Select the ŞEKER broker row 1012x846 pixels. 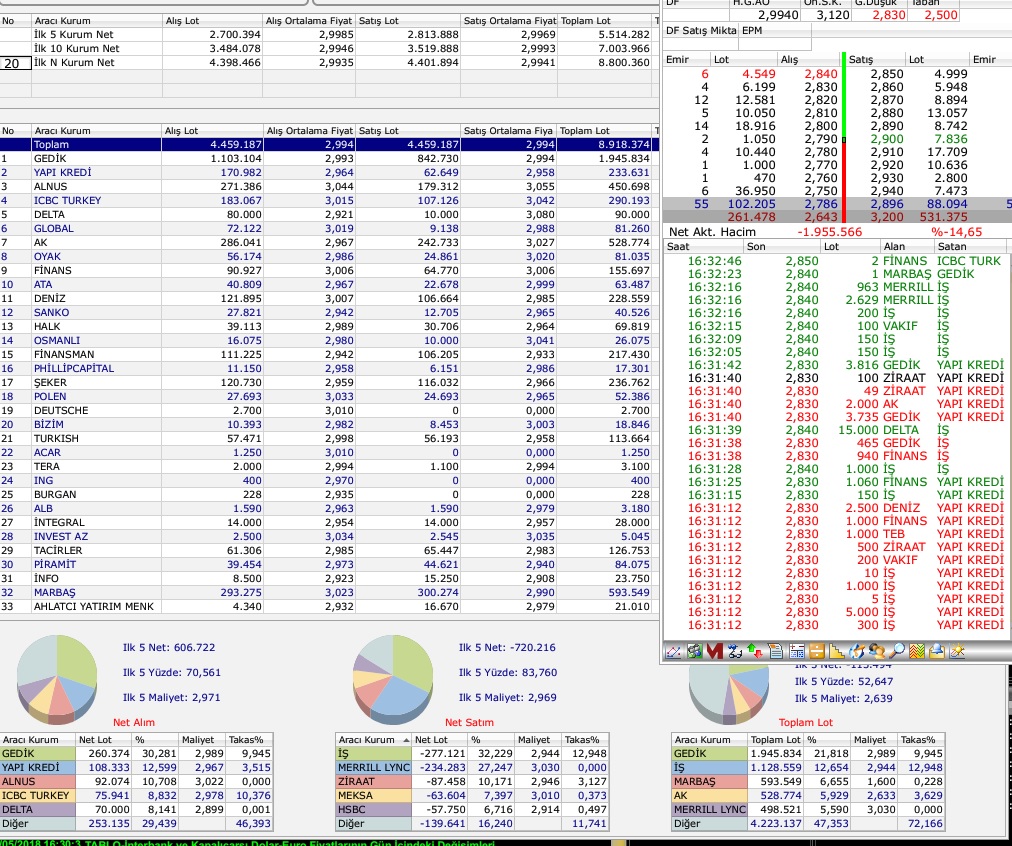coord(329,383)
